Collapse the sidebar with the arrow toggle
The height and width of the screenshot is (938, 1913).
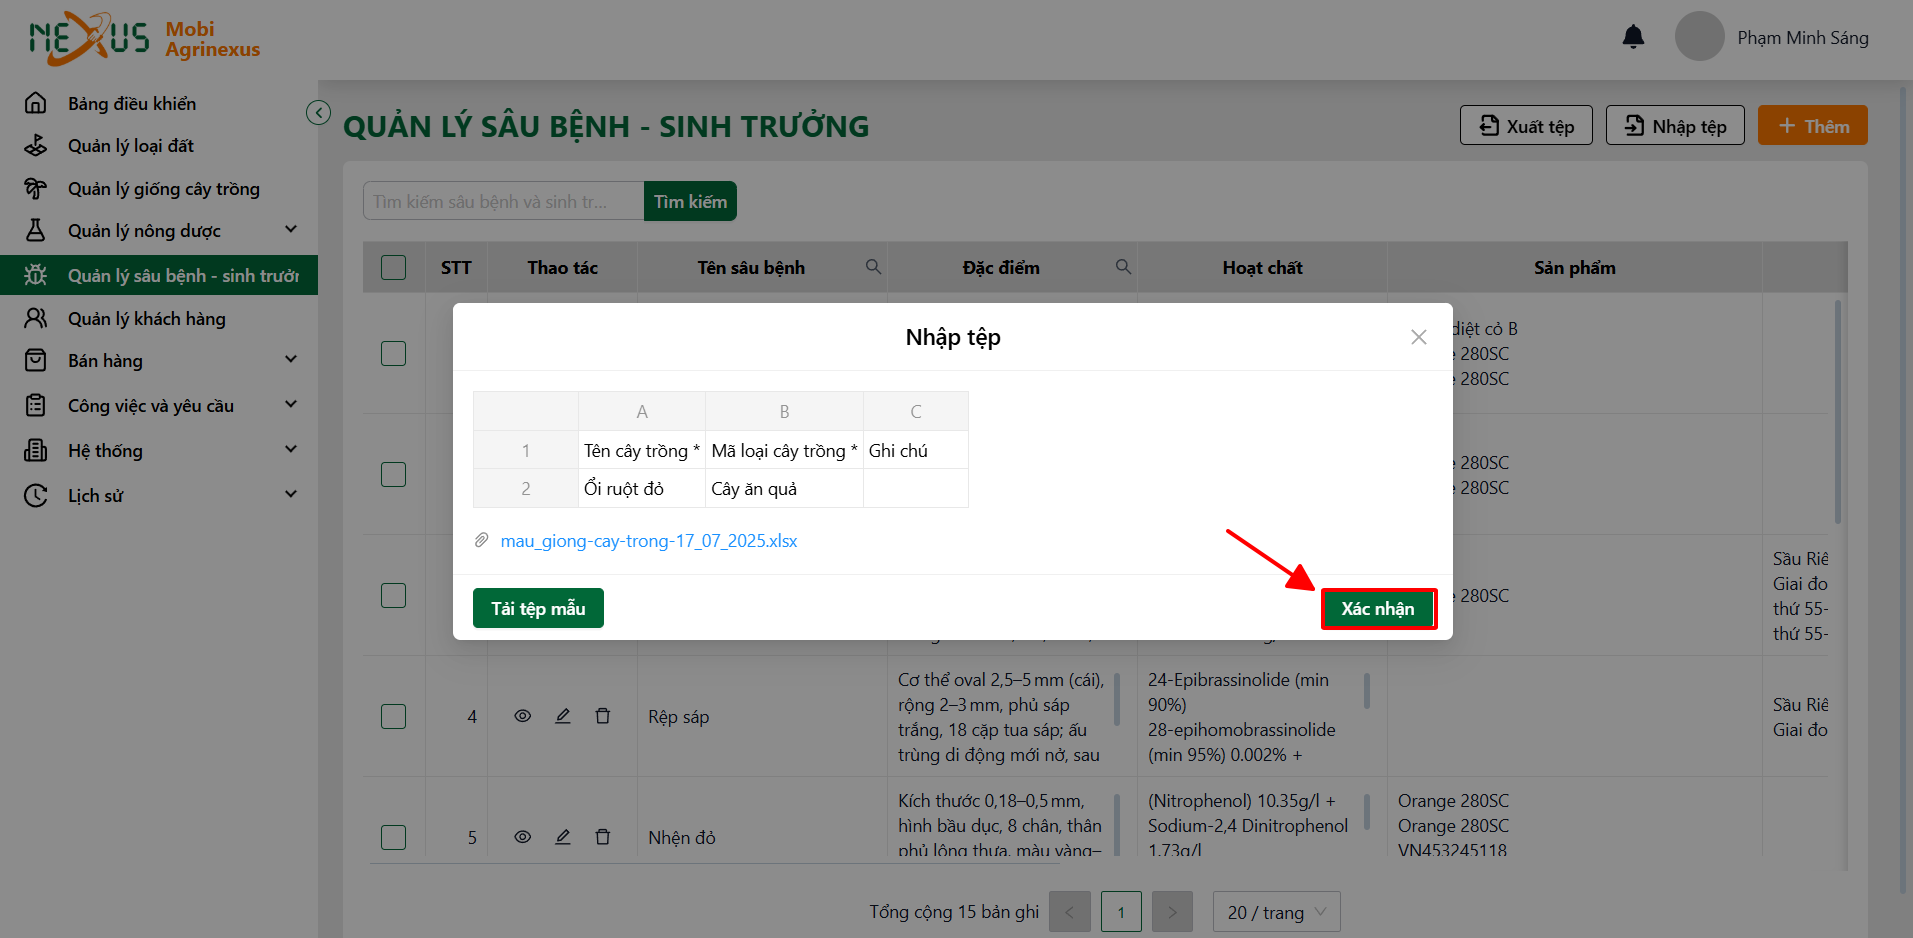click(318, 113)
